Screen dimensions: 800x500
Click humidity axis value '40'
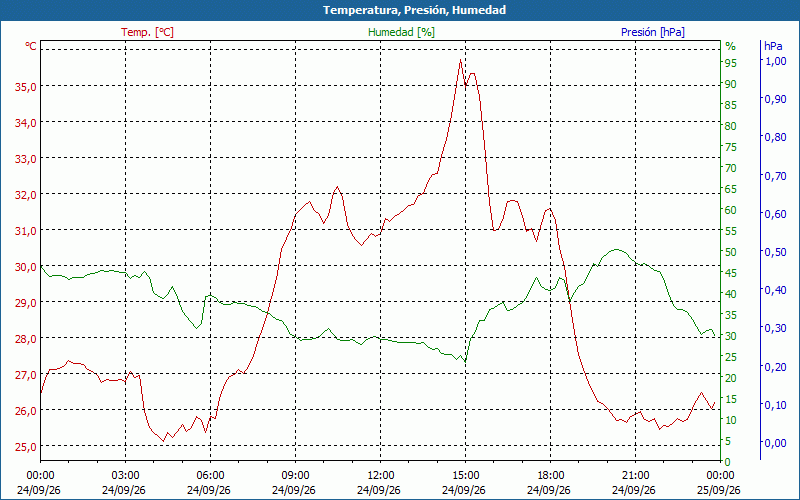click(x=731, y=294)
